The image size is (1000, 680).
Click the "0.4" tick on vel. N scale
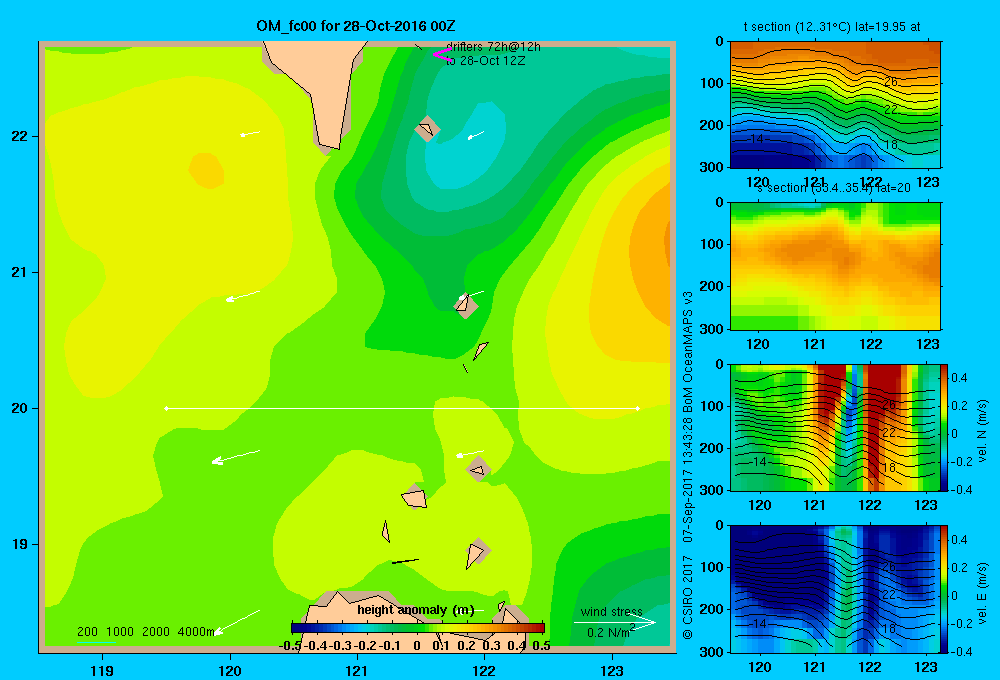959,378
